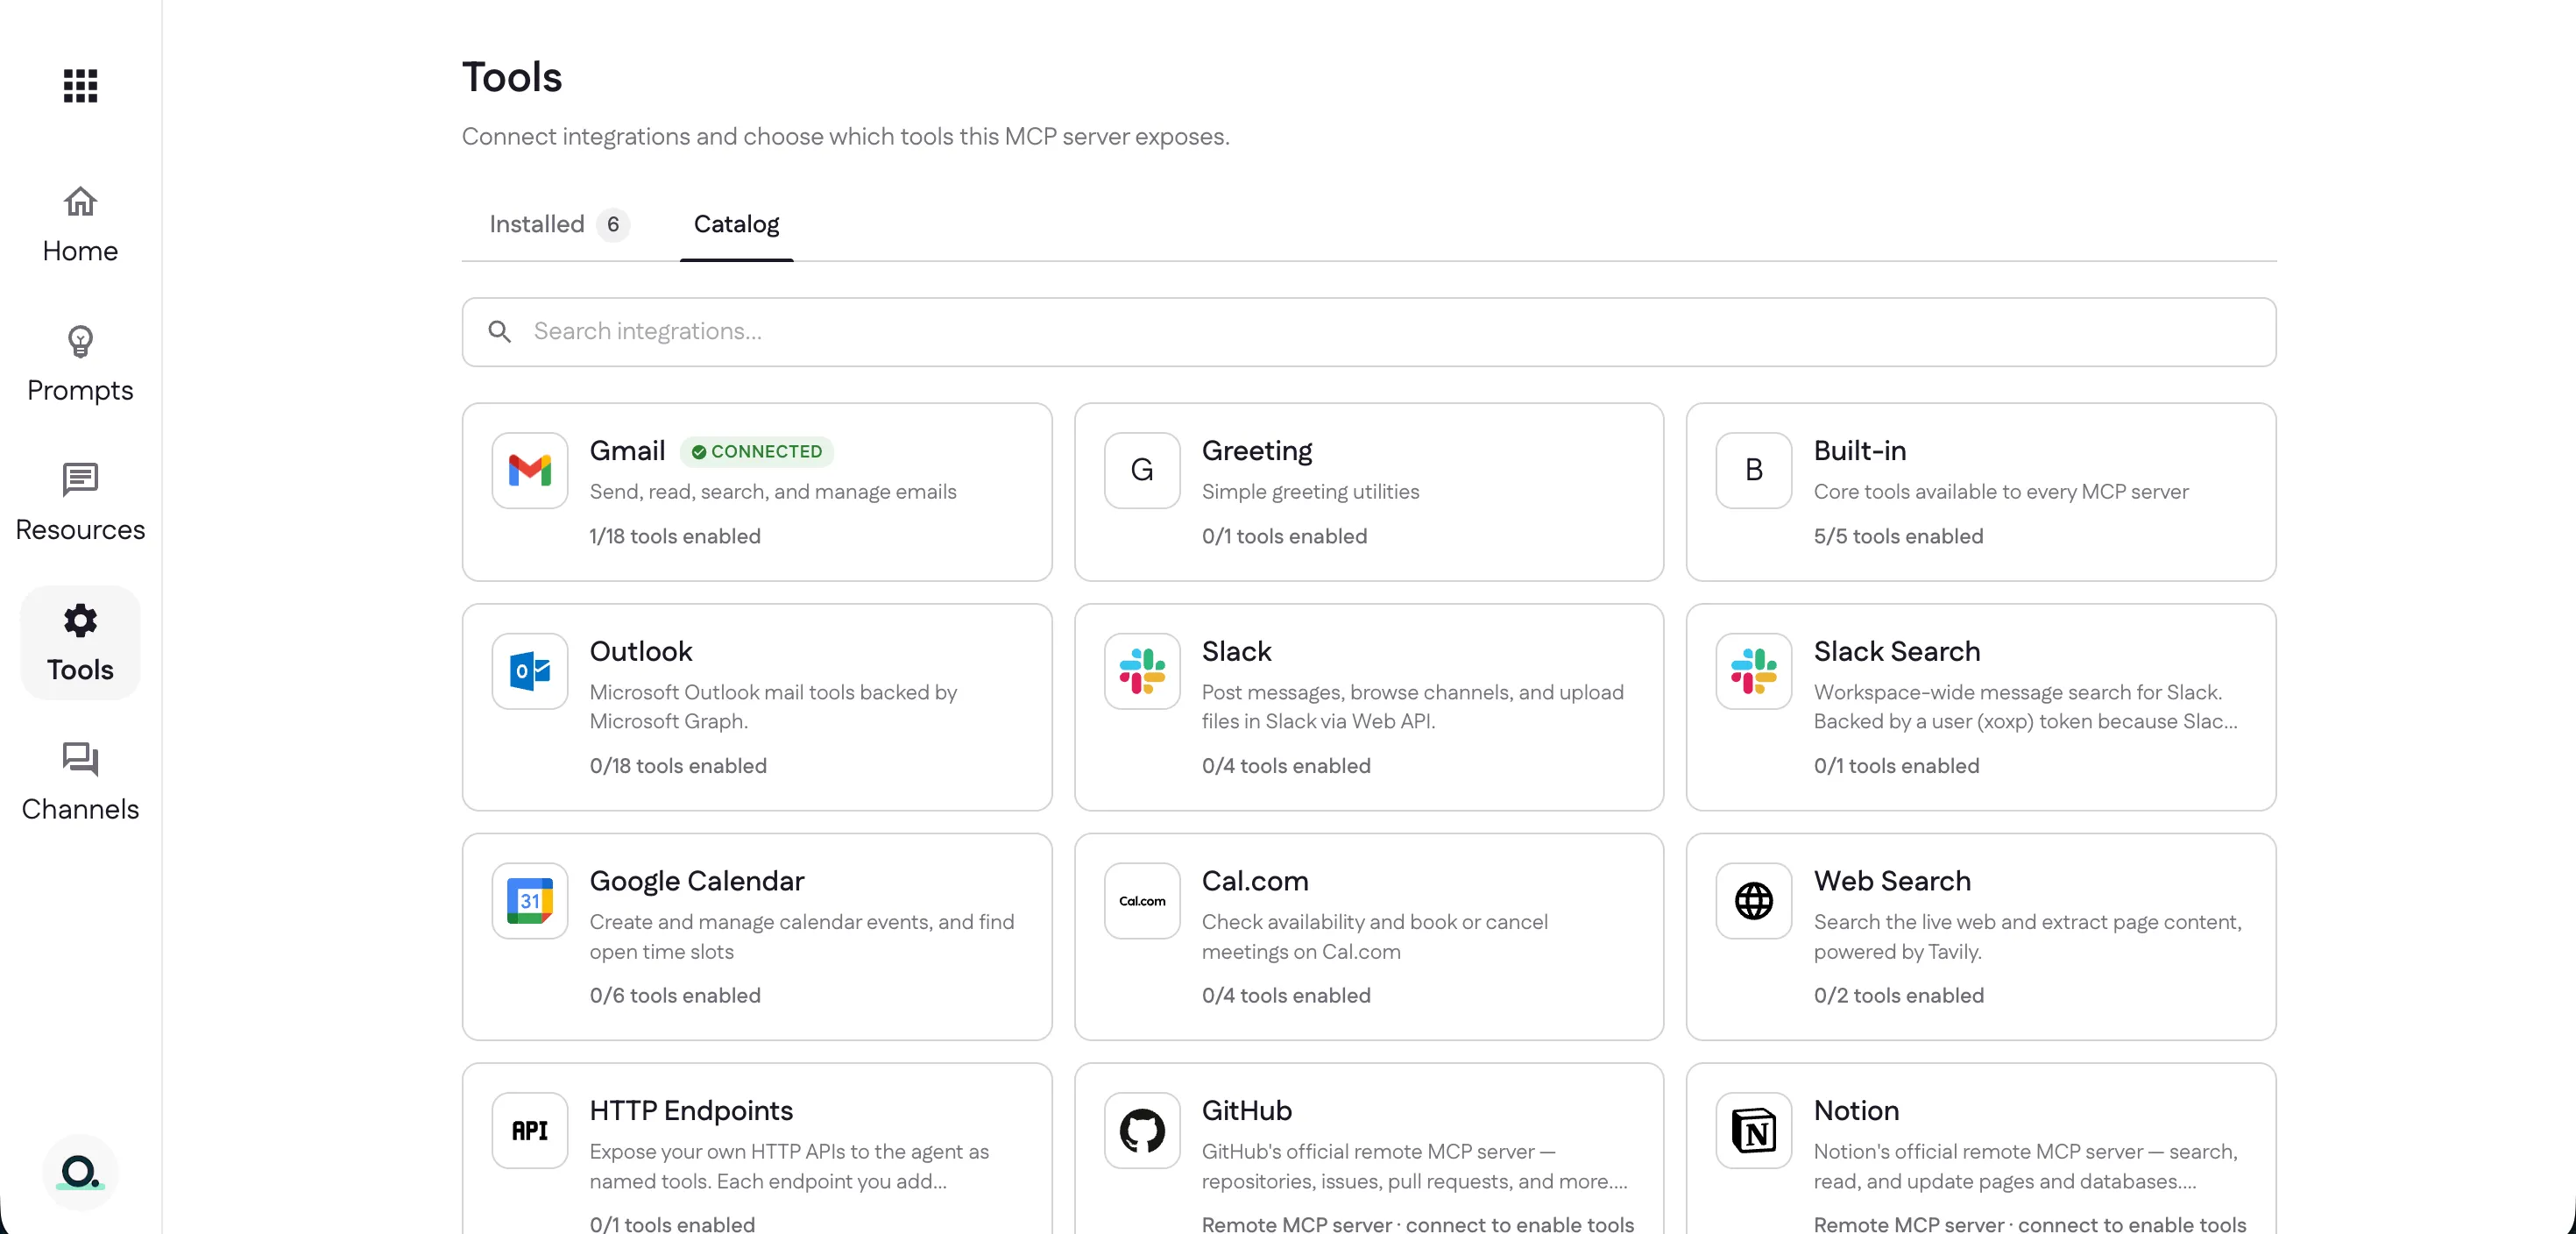Open the Cal.com integration title

tap(1255, 881)
